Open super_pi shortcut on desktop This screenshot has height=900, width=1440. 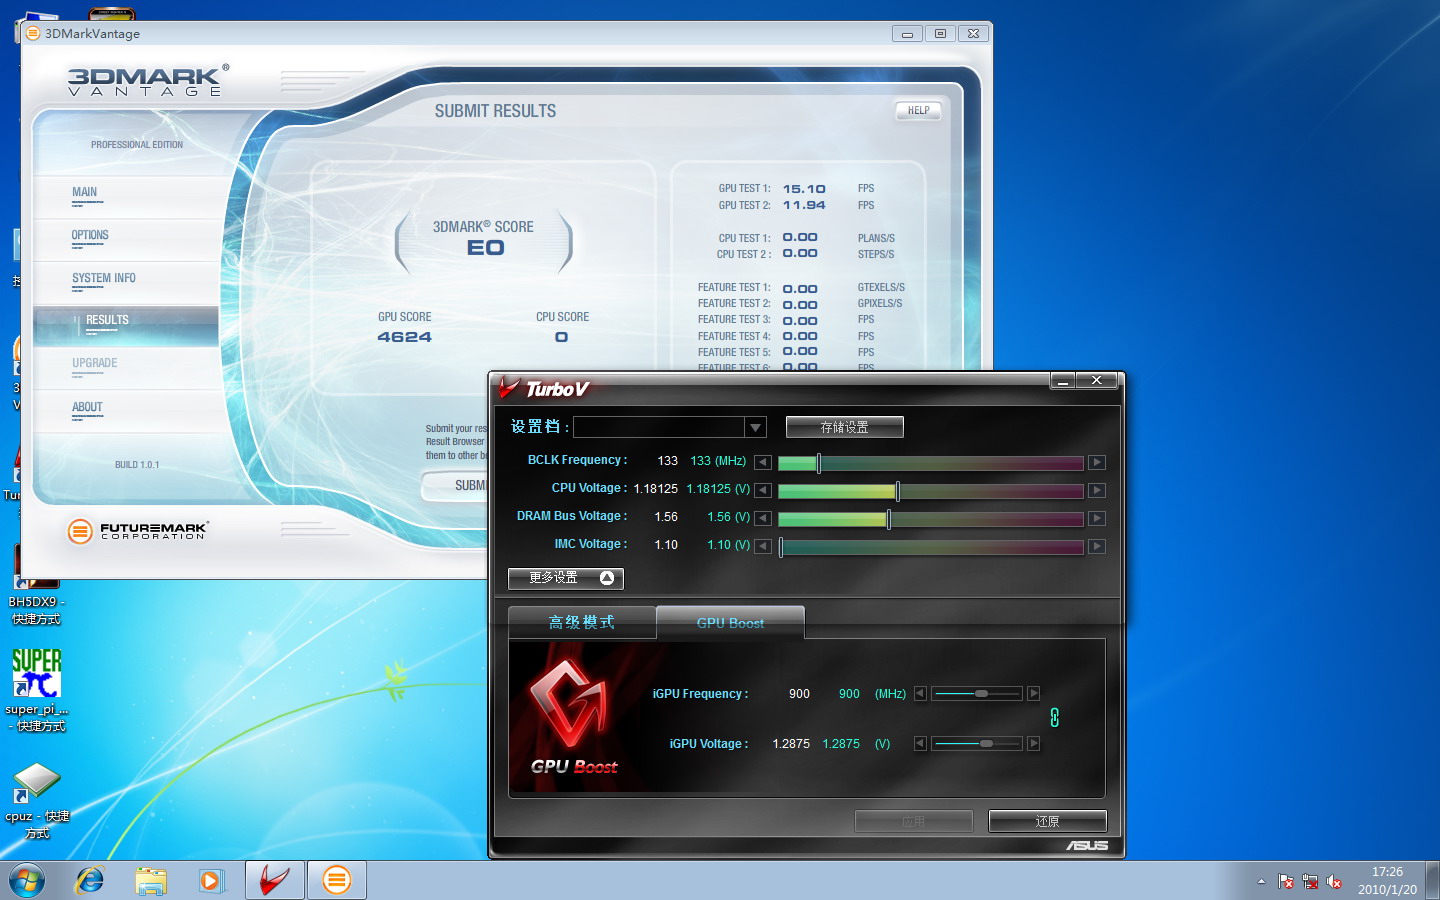coord(36,690)
